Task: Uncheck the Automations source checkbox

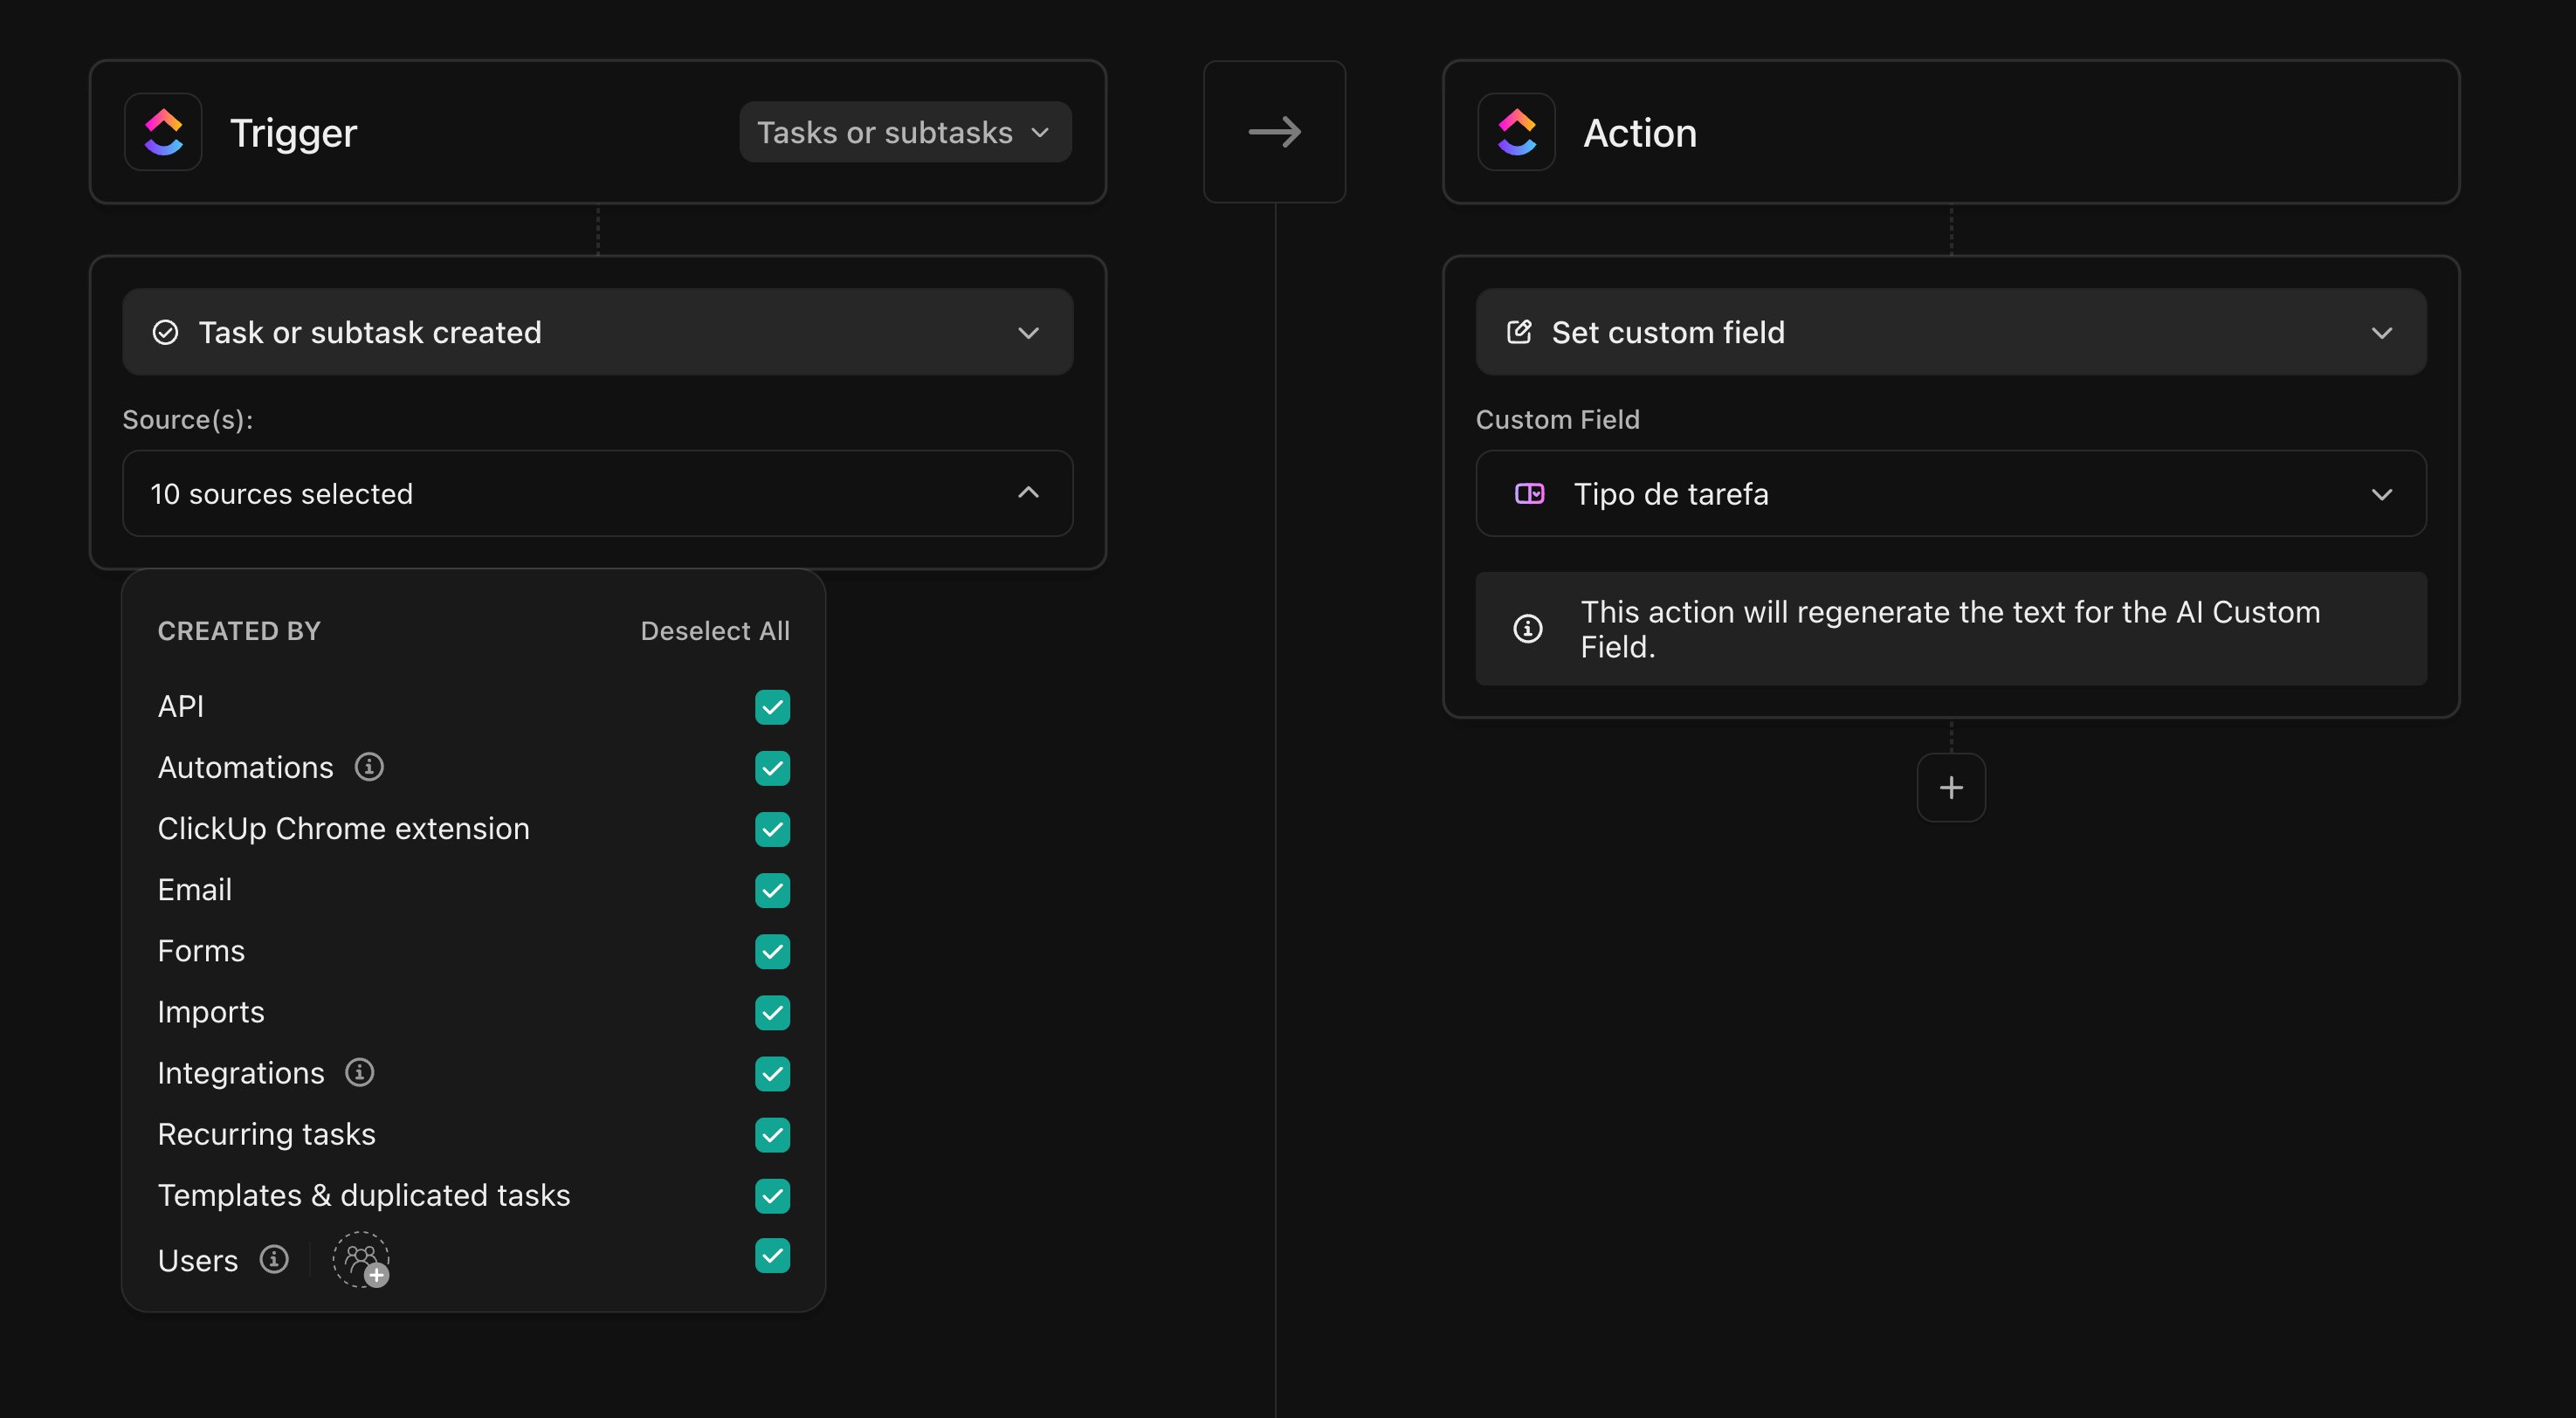Action: (772, 768)
